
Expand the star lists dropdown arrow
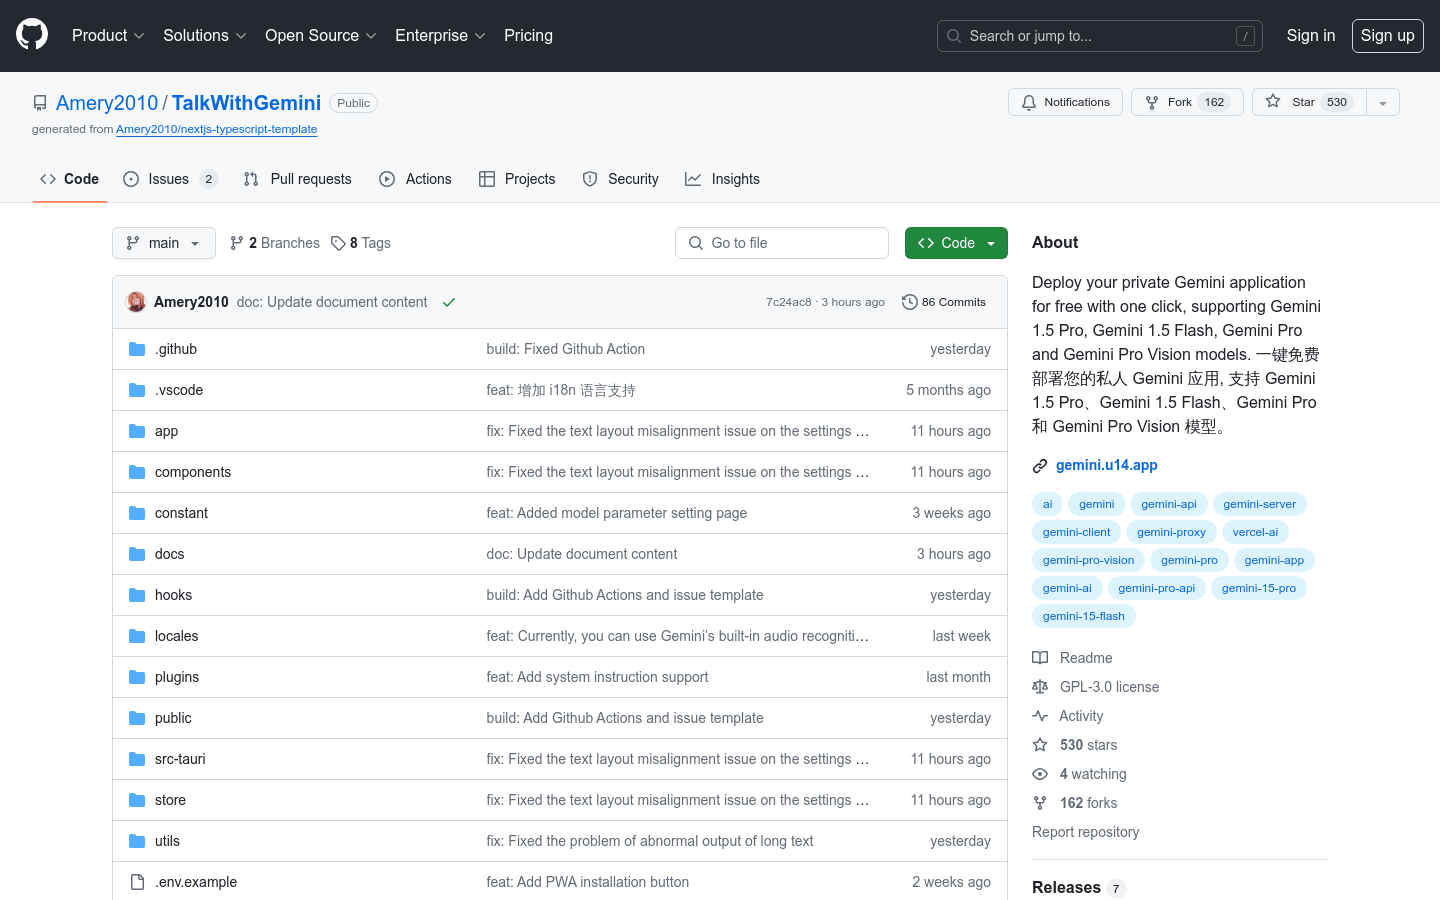(1383, 102)
